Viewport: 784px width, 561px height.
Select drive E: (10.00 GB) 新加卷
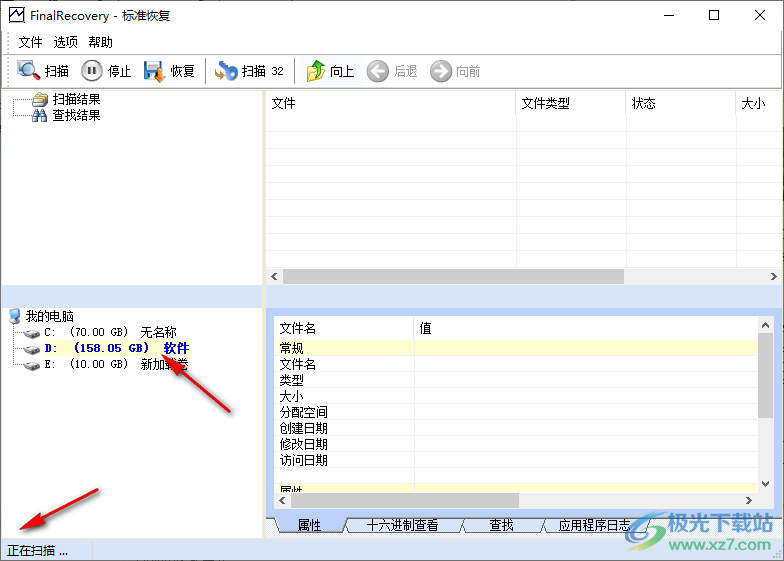(116, 364)
